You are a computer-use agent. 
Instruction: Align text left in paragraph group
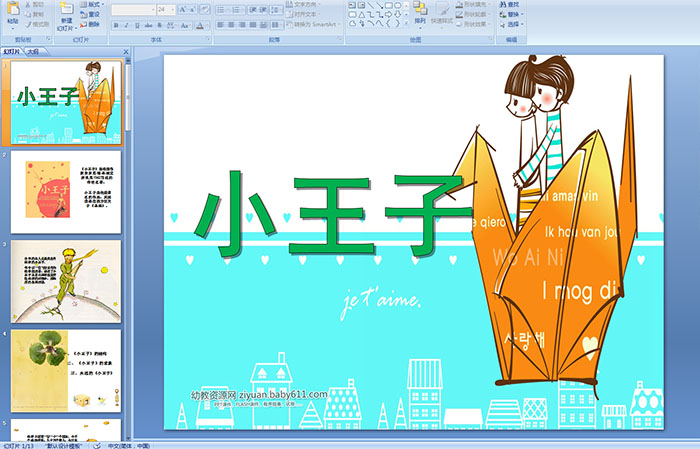221,25
